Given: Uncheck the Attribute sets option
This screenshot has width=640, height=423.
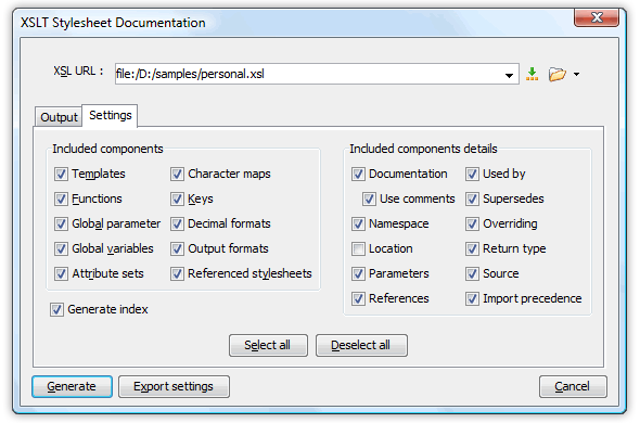Looking at the screenshot, I should 61,274.
